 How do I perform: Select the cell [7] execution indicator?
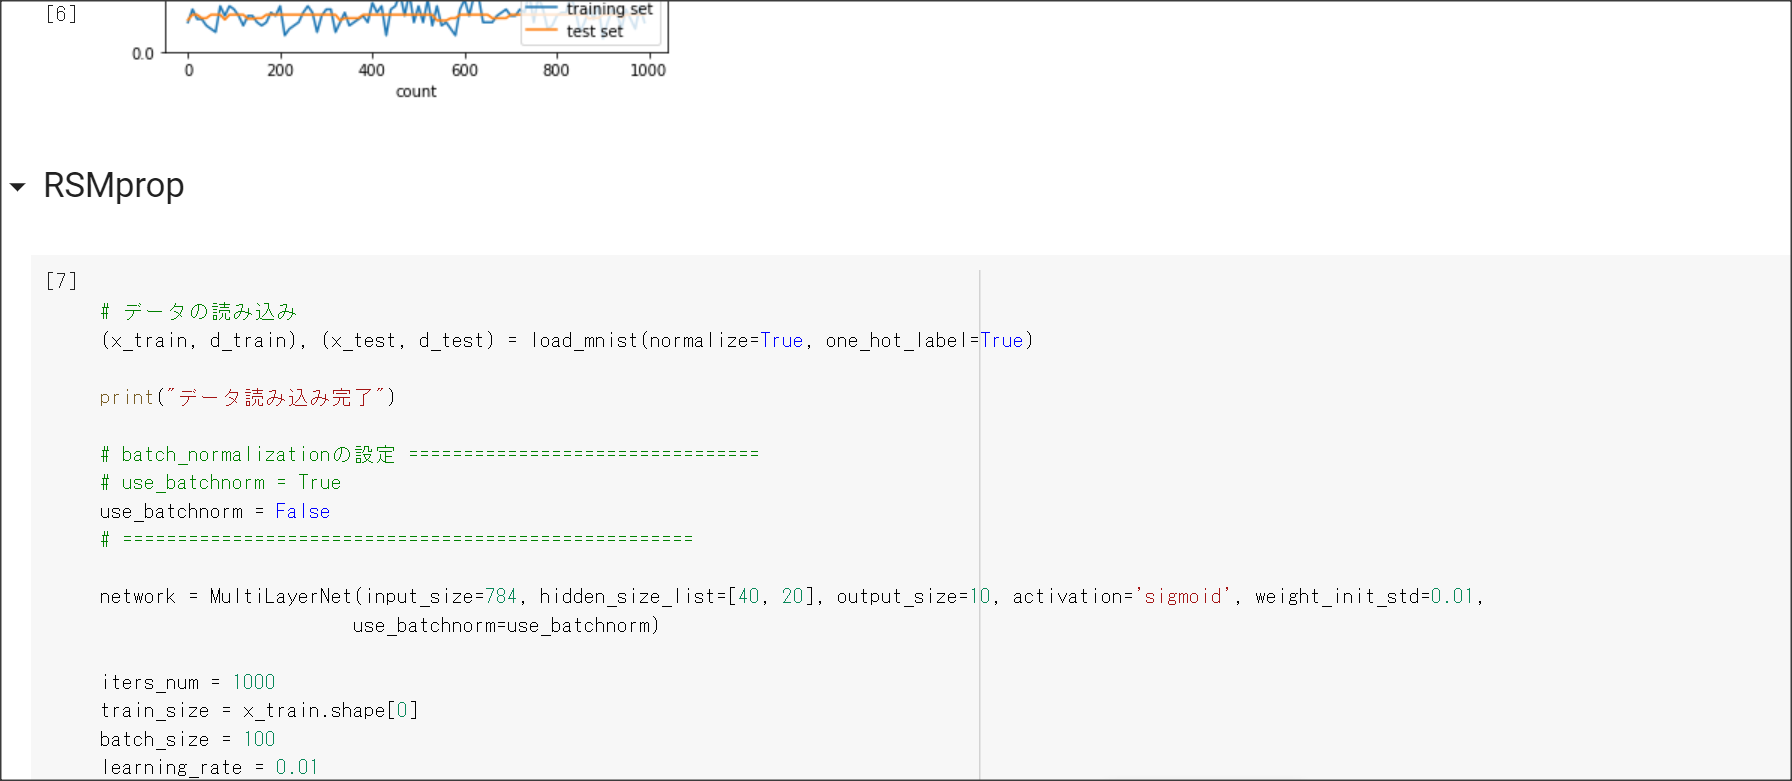[x=61, y=281]
